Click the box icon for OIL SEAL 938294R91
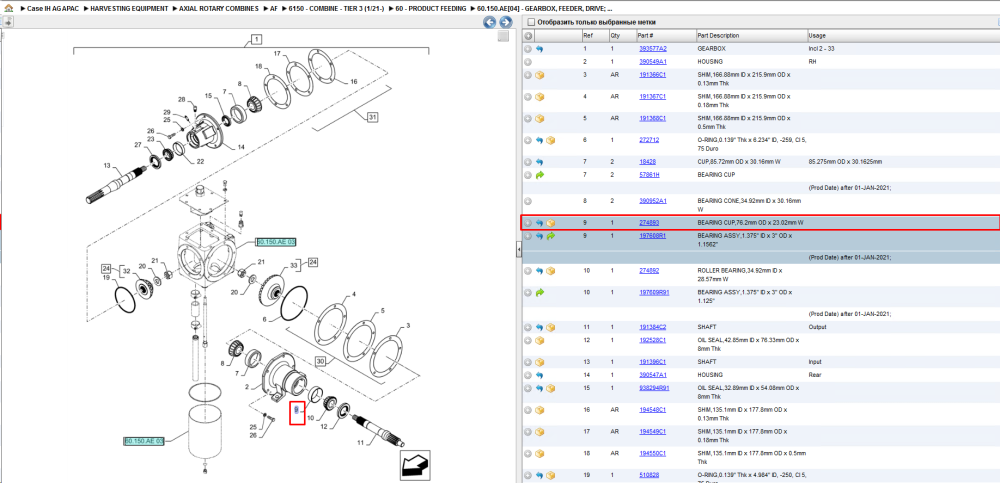Viewport: 1000px width, 483px height. pyautogui.click(x=551, y=388)
